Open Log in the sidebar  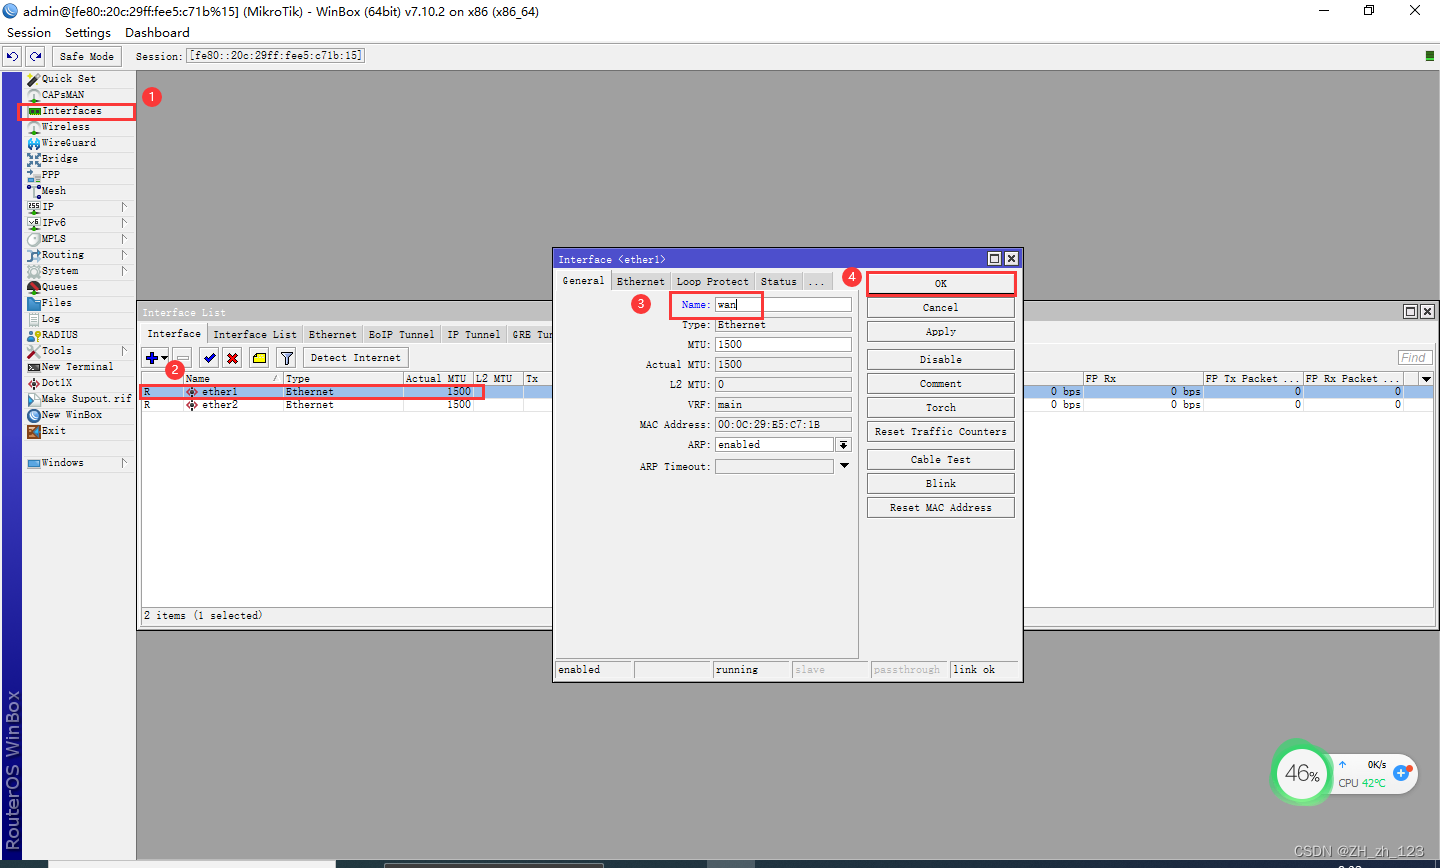(x=50, y=319)
